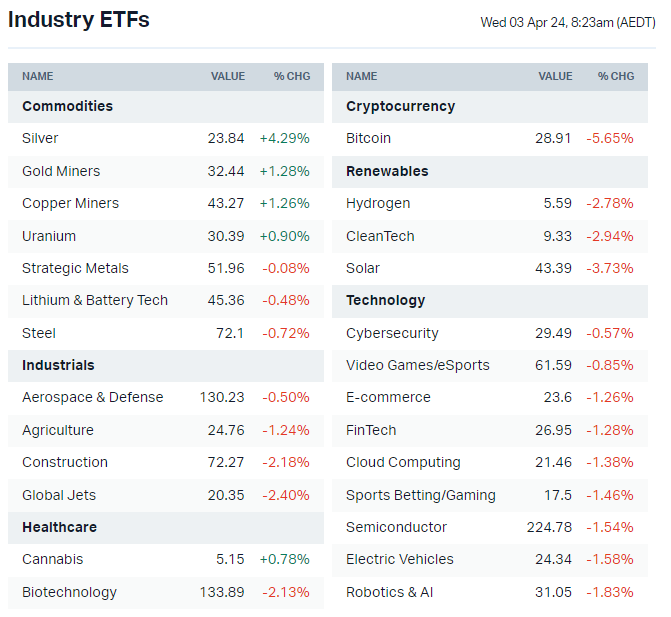Select the Solar ETF row

[363, 268]
